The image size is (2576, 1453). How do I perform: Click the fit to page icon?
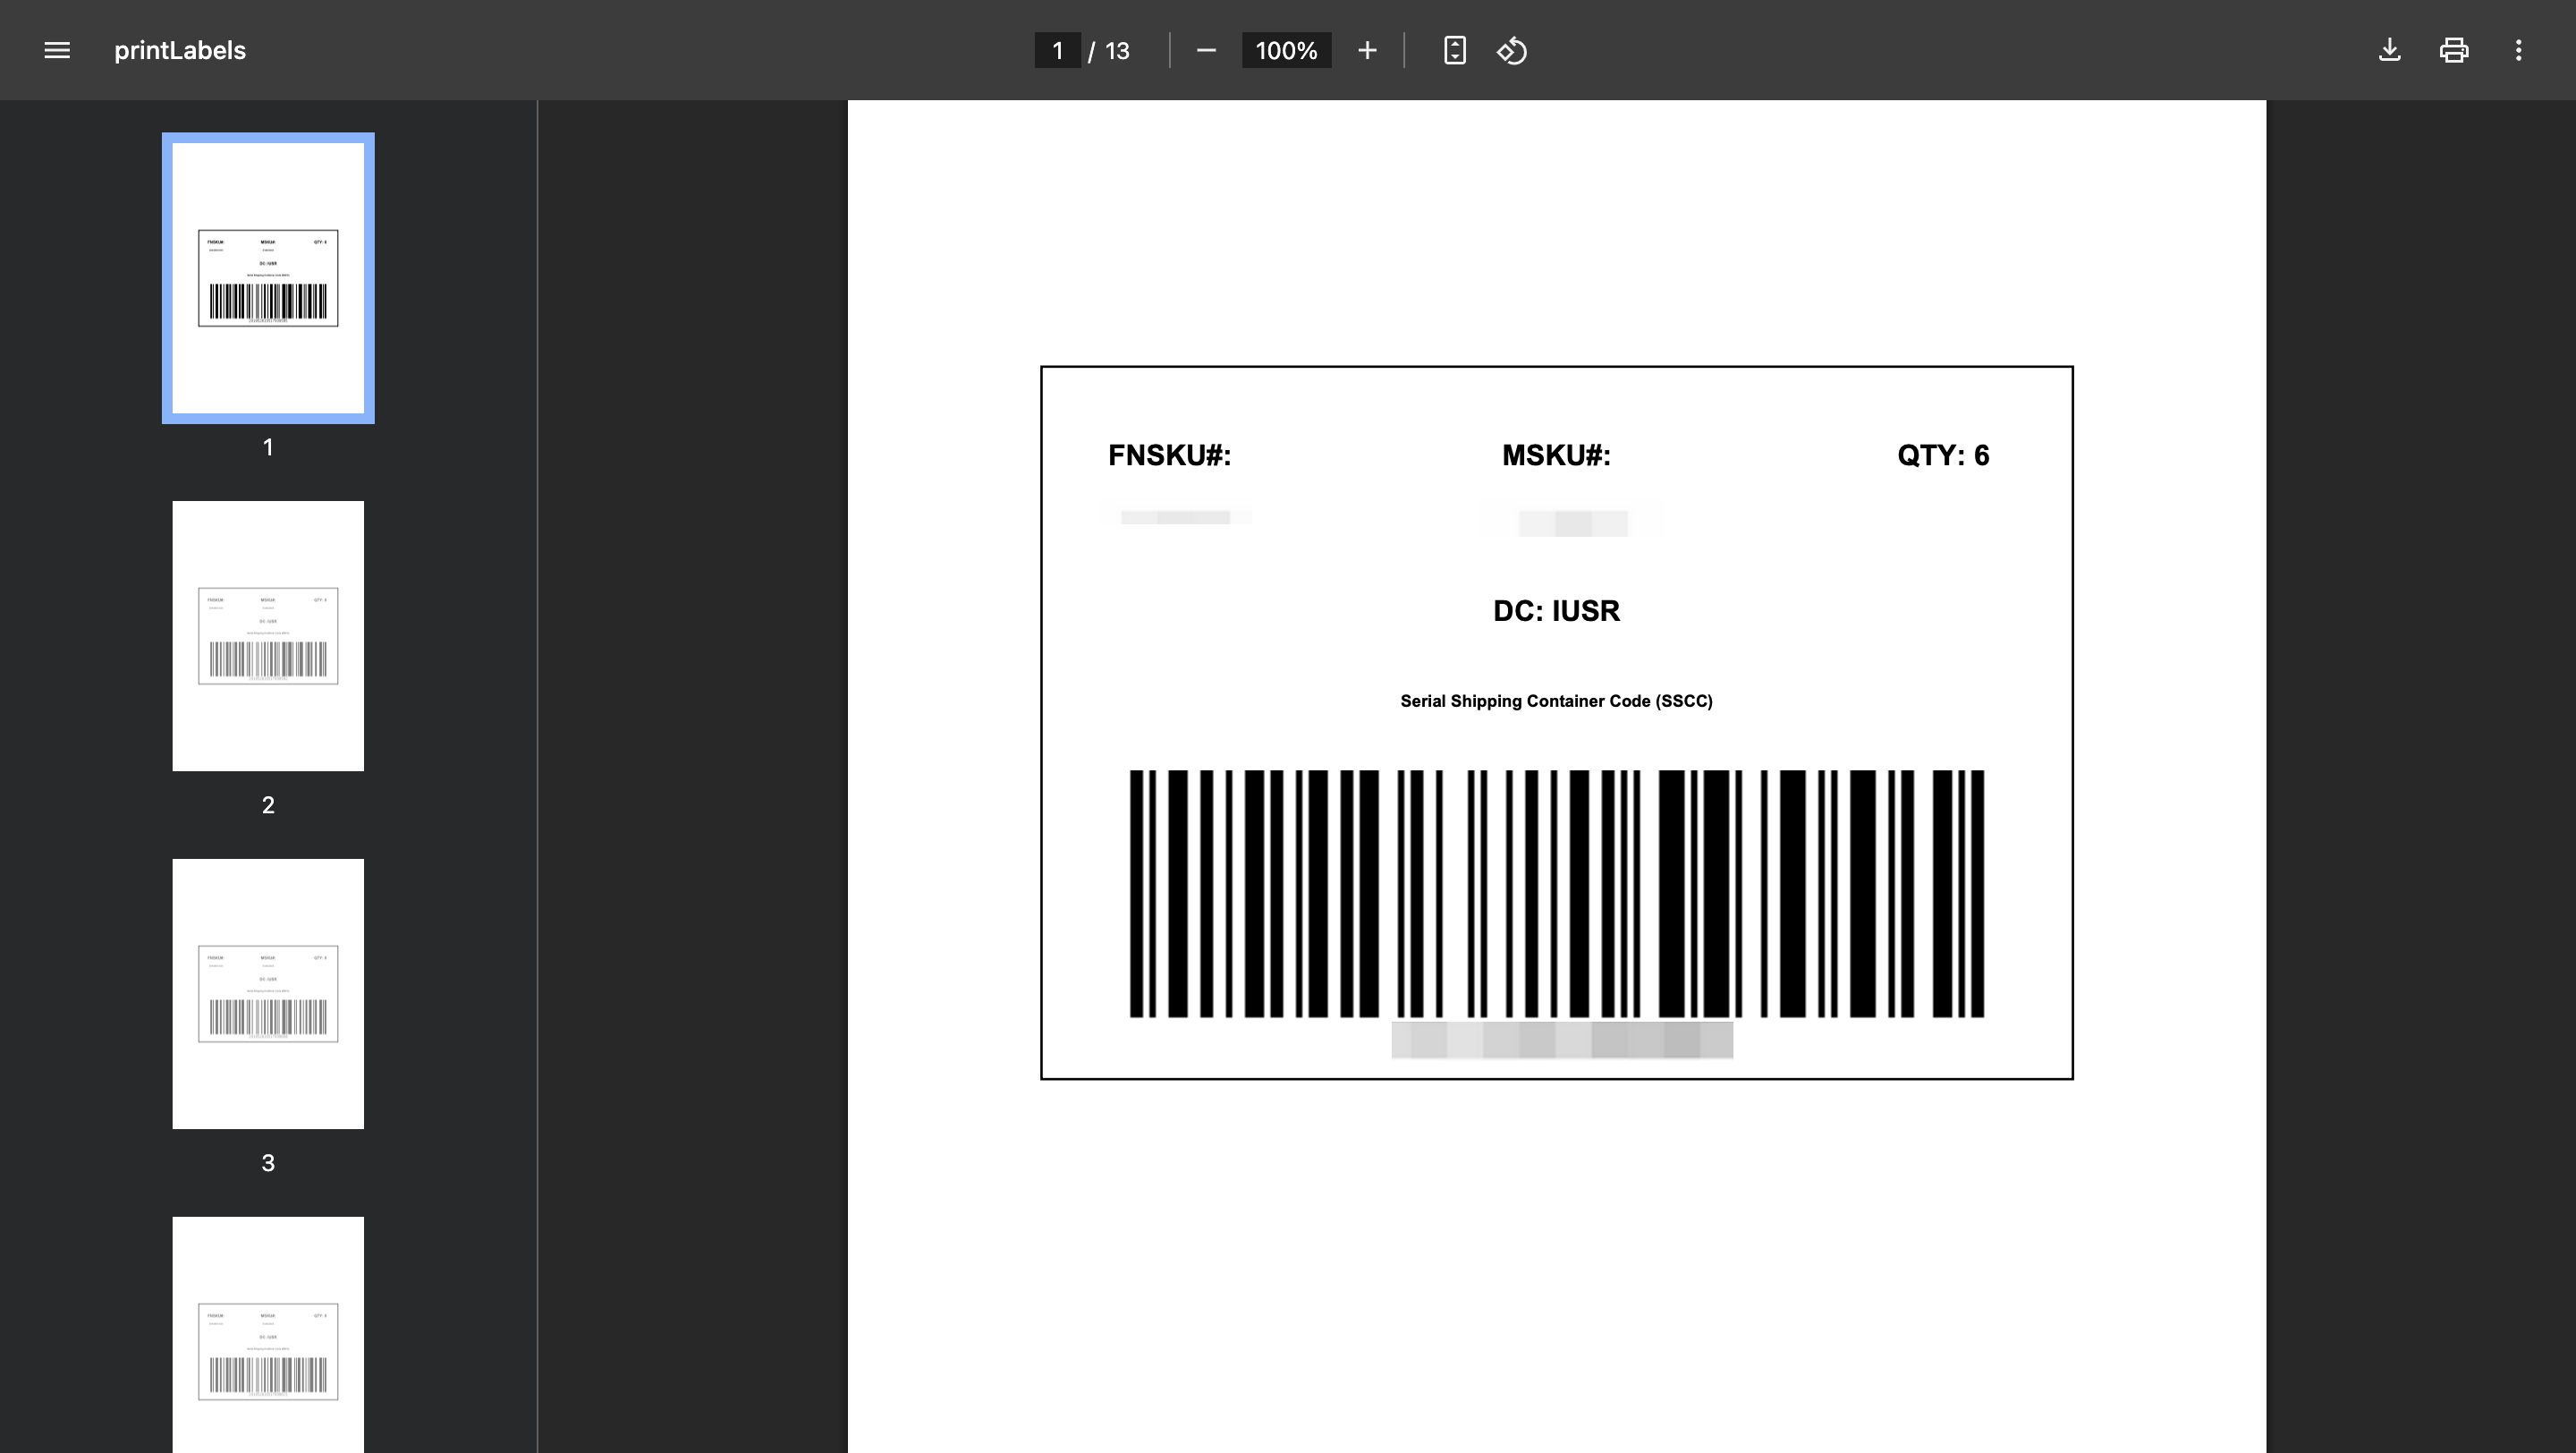coord(1455,50)
